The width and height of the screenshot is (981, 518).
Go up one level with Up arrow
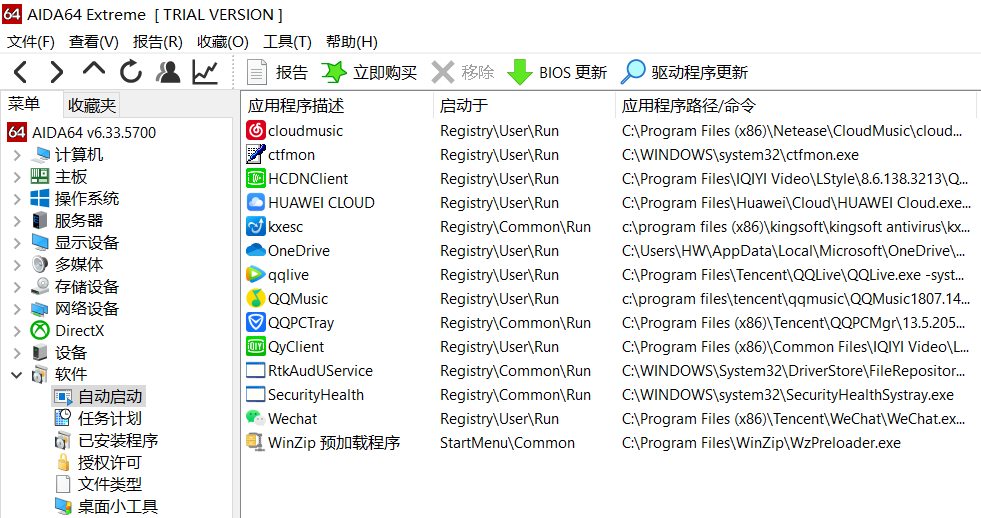(x=94, y=71)
